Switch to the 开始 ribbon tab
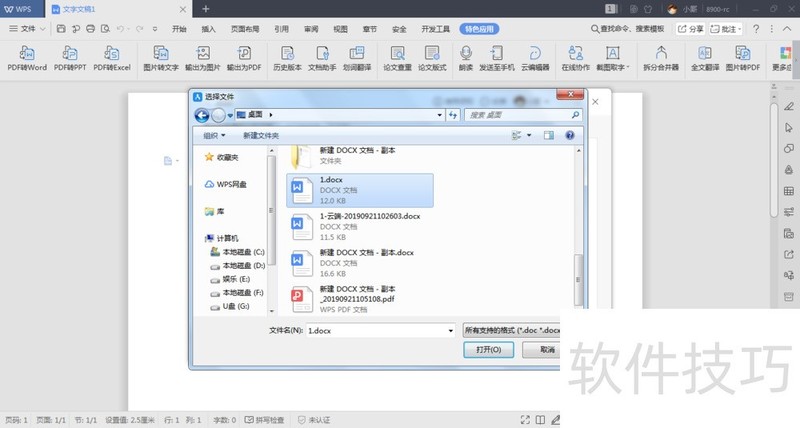 pos(179,29)
